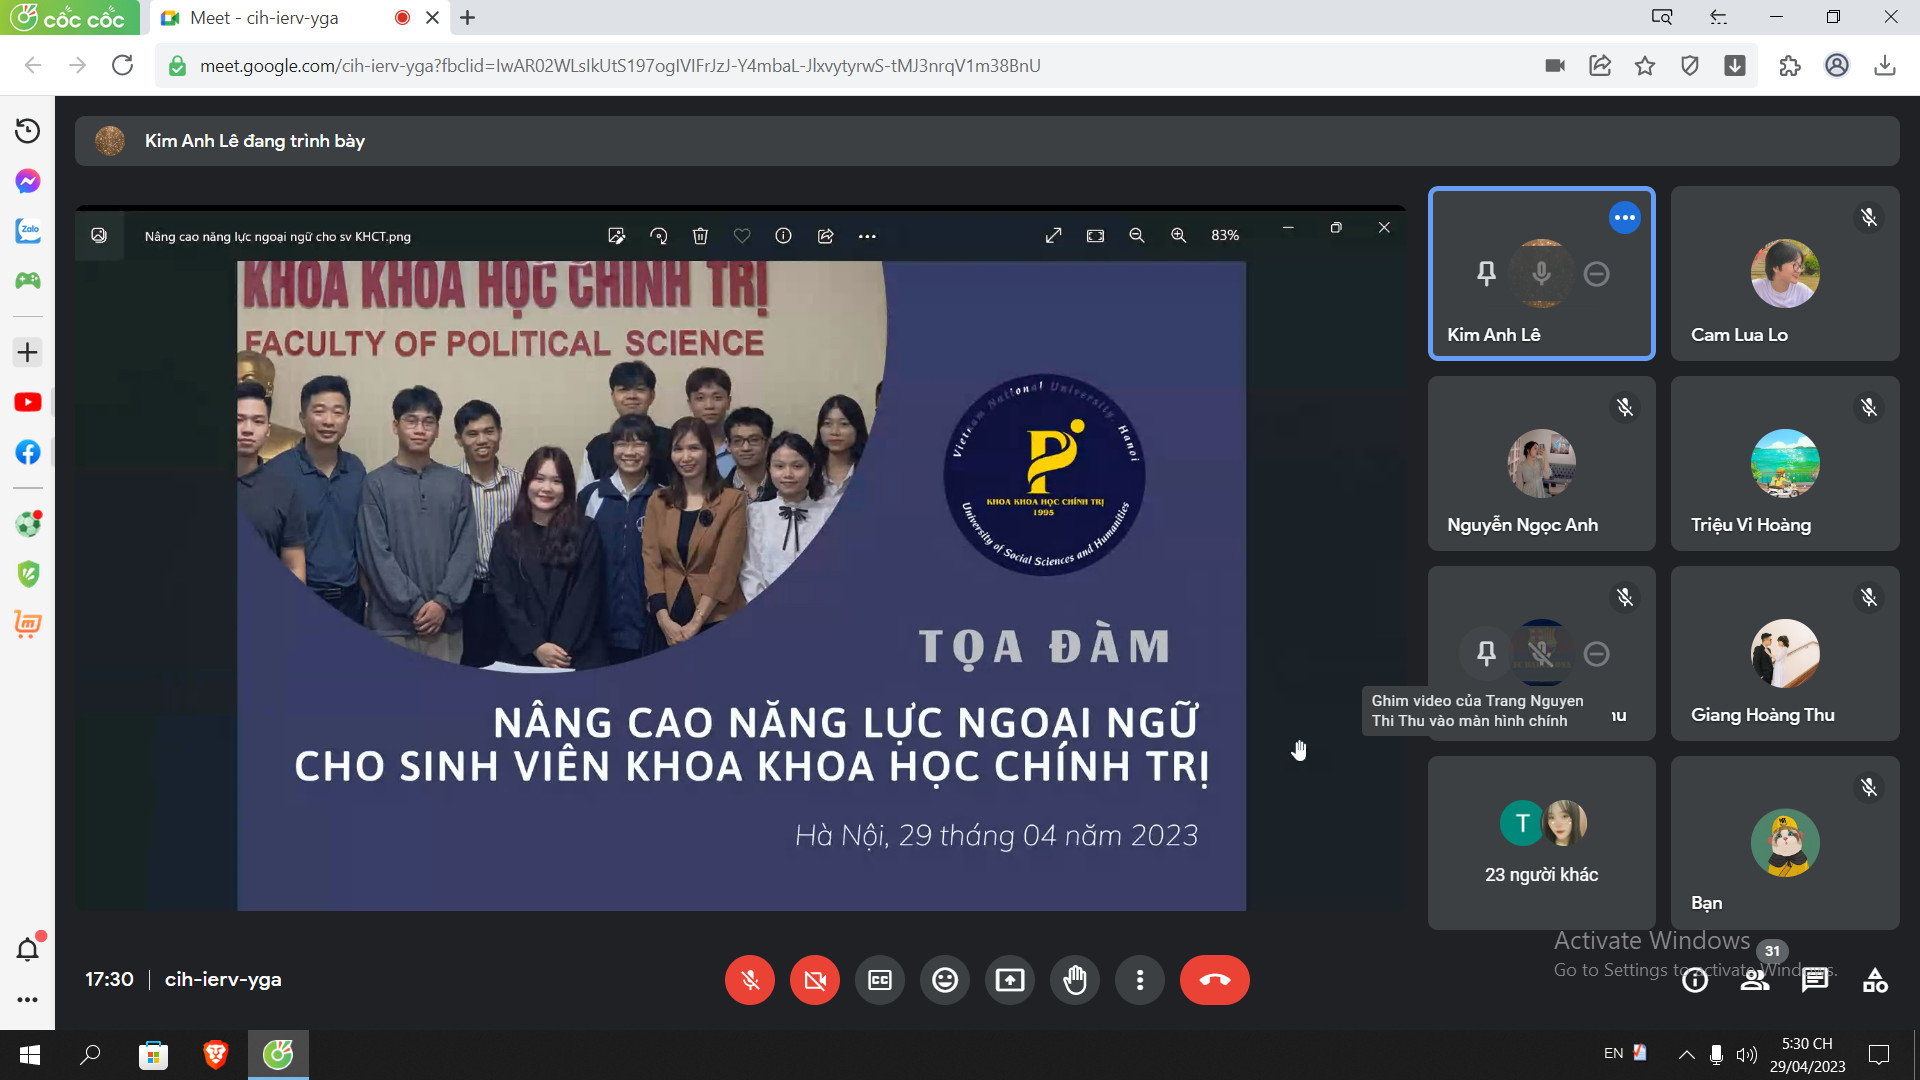Add a new sidebar shortcut
Screen dimensions: 1920x1080
(28, 352)
